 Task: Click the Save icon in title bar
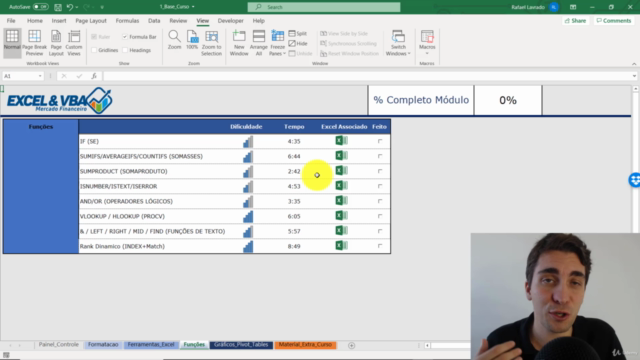58,7
